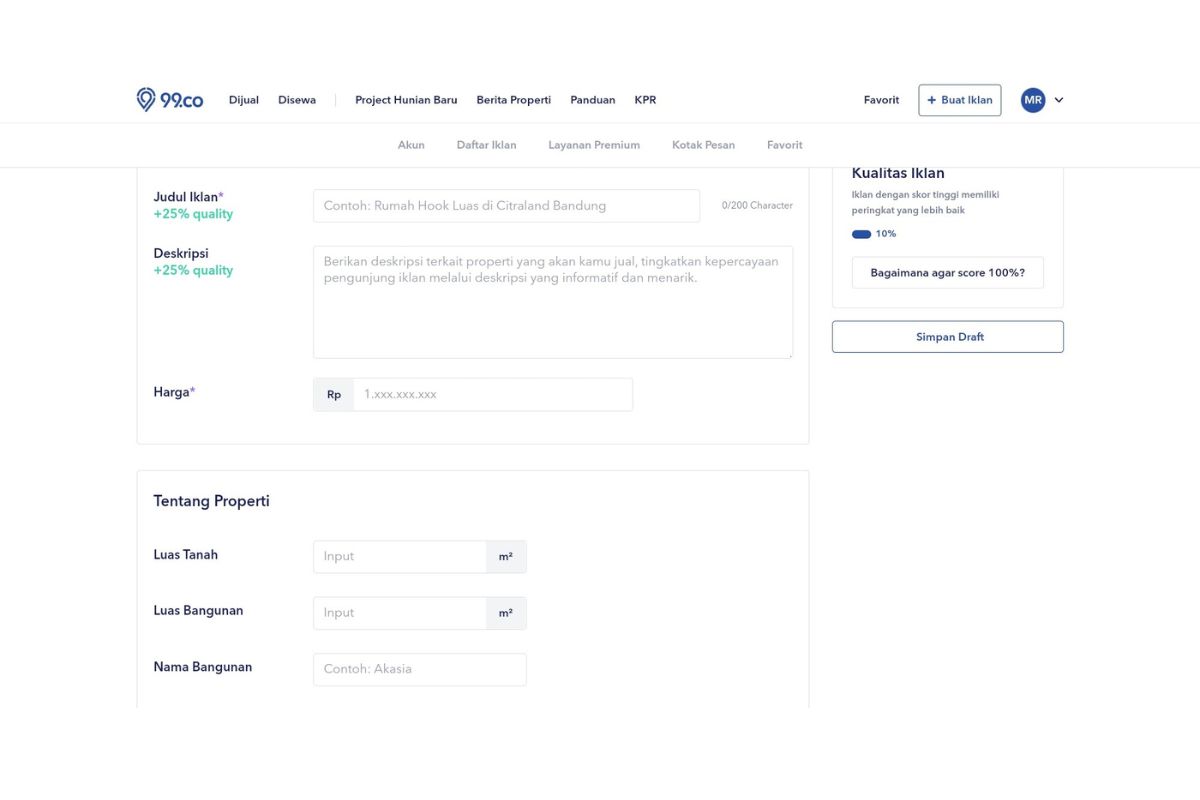Expand the account dropdown chevron
Image resolution: width=1200 pixels, height=800 pixels.
click(1059, 100)
